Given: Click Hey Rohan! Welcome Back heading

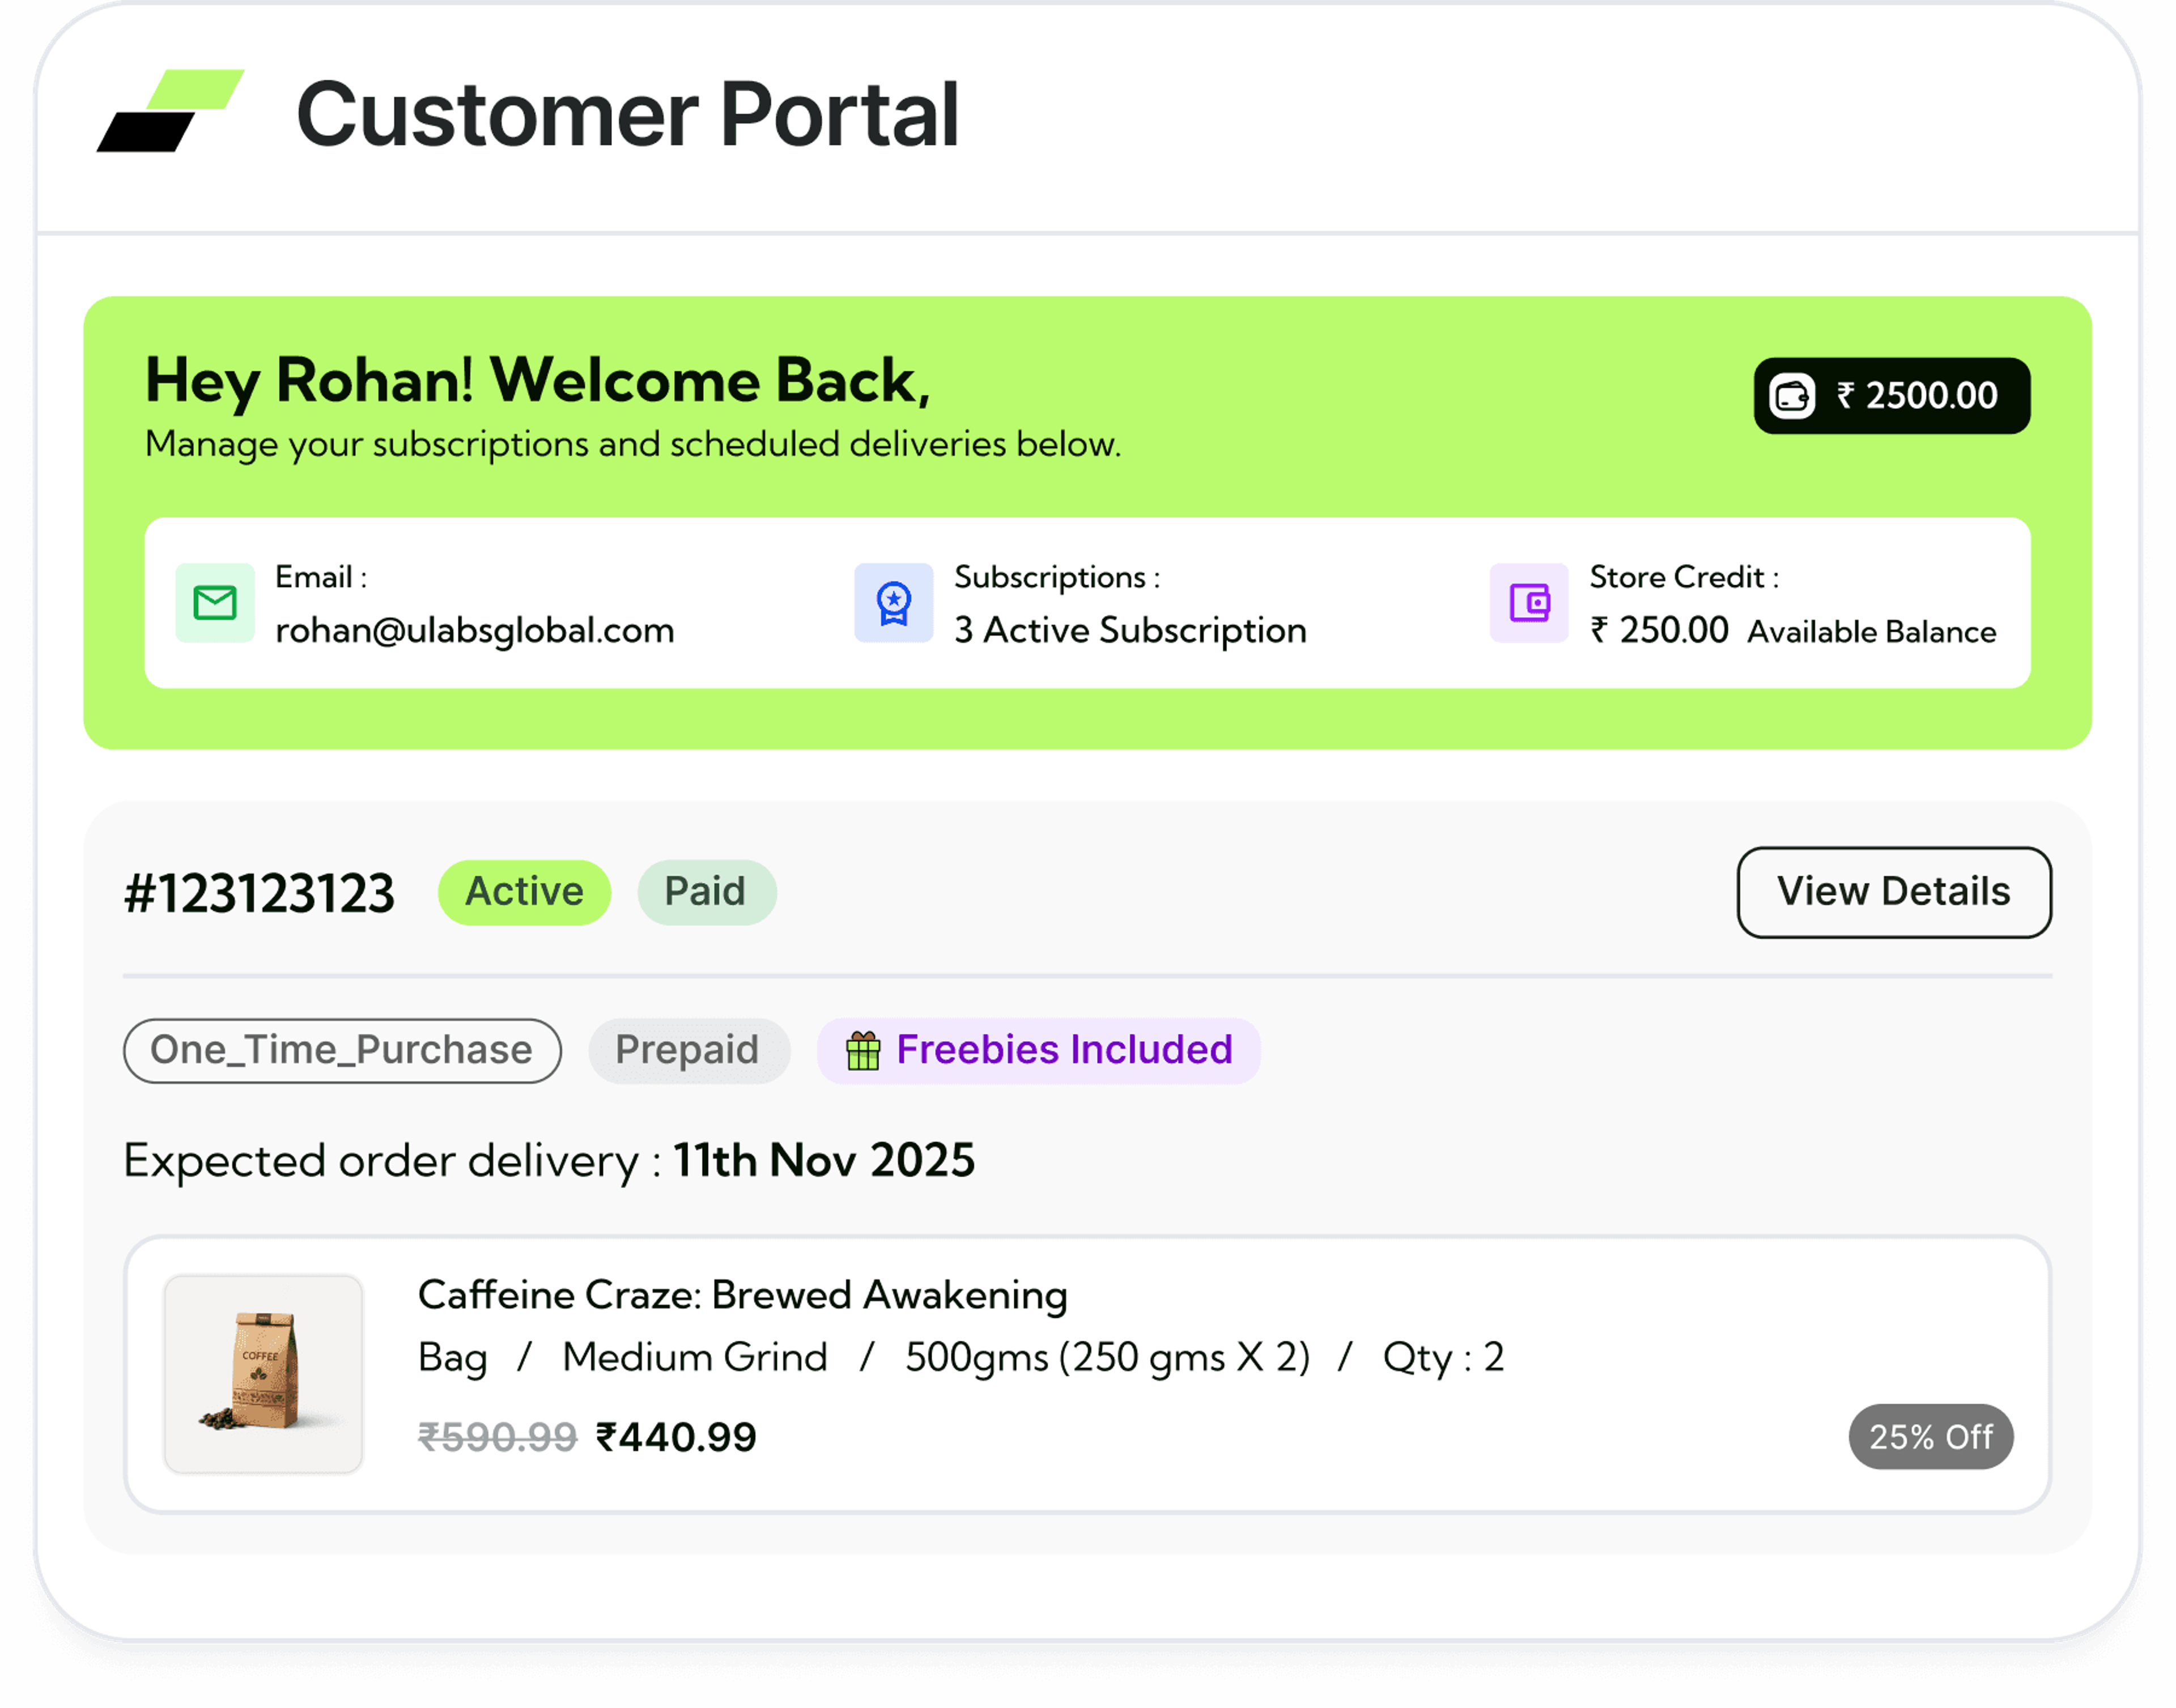Looking at the screenshot, I should [539, 382].
